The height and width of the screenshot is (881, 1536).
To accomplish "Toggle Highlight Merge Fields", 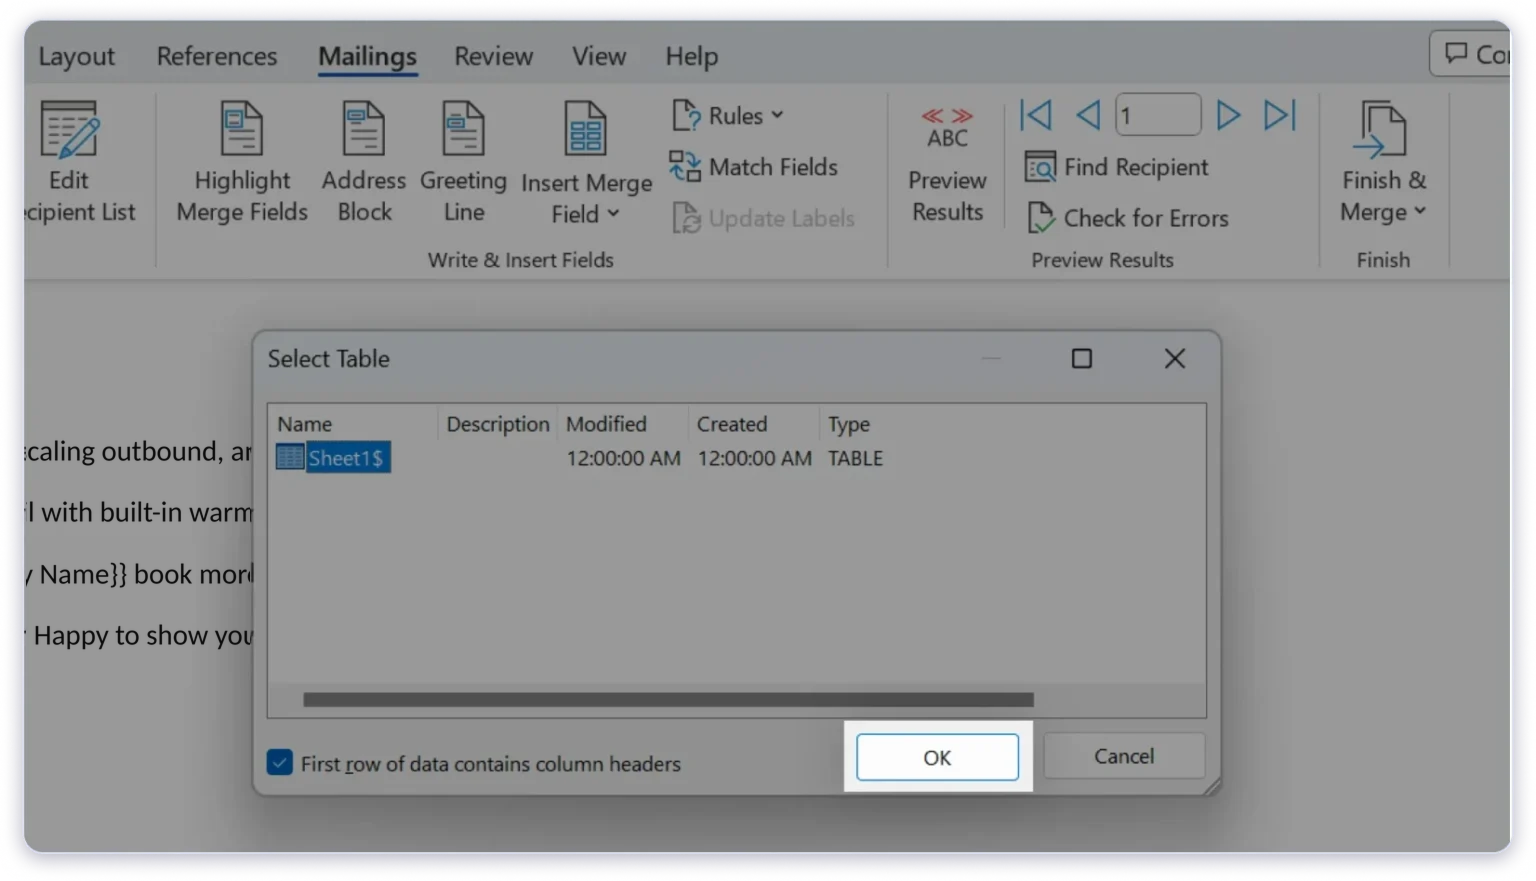I will [x=242, y=162].
